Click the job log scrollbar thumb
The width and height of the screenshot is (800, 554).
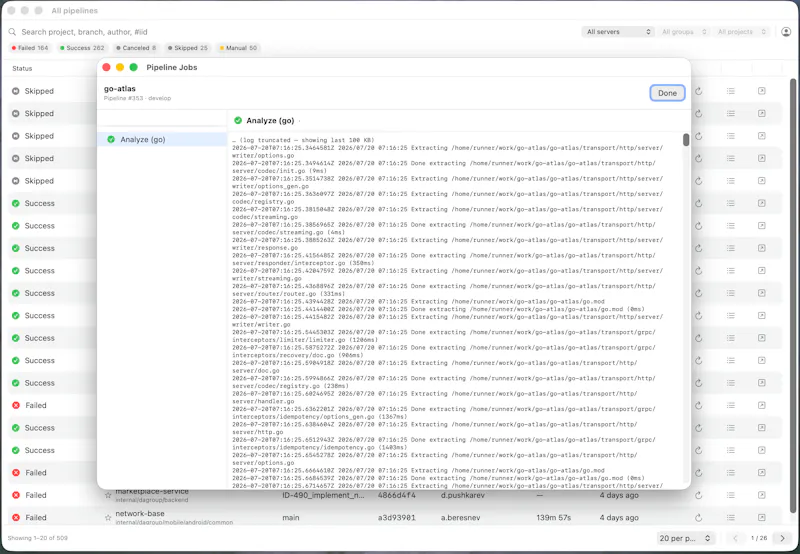click(x=686, y=140)
